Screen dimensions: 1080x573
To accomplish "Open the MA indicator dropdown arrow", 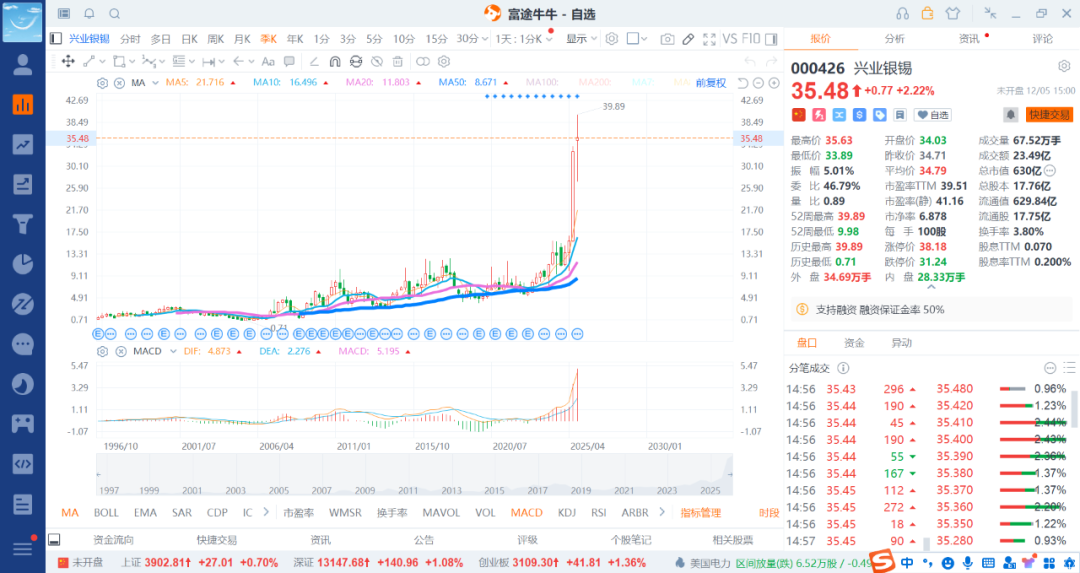I will (x=155, y=83).
